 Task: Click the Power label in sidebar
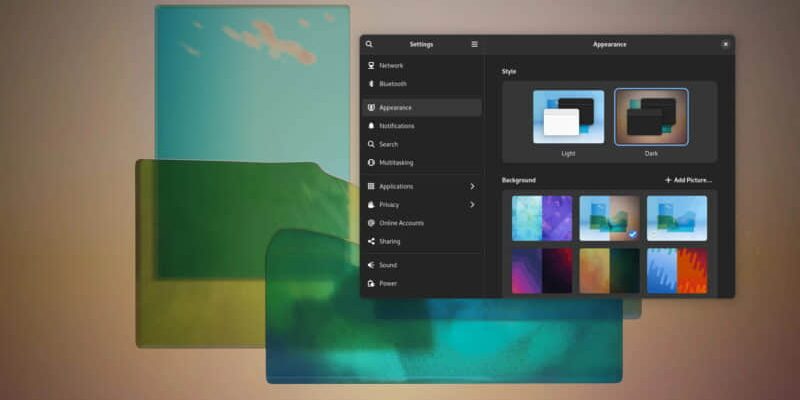click(x=388, y=284)
